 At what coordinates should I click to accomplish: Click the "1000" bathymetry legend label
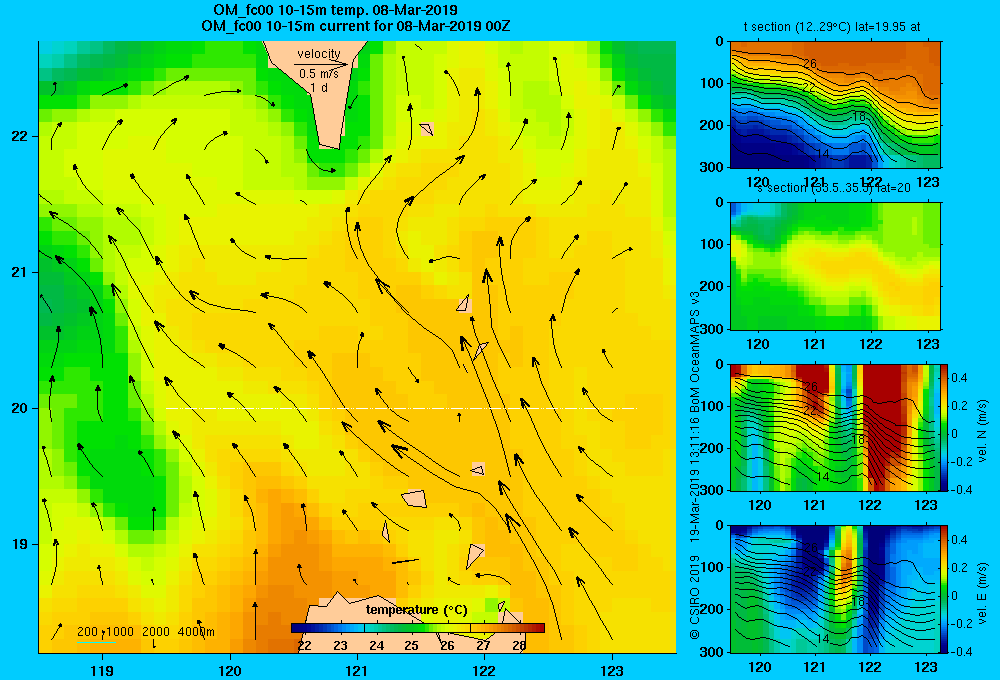(120, 632)
